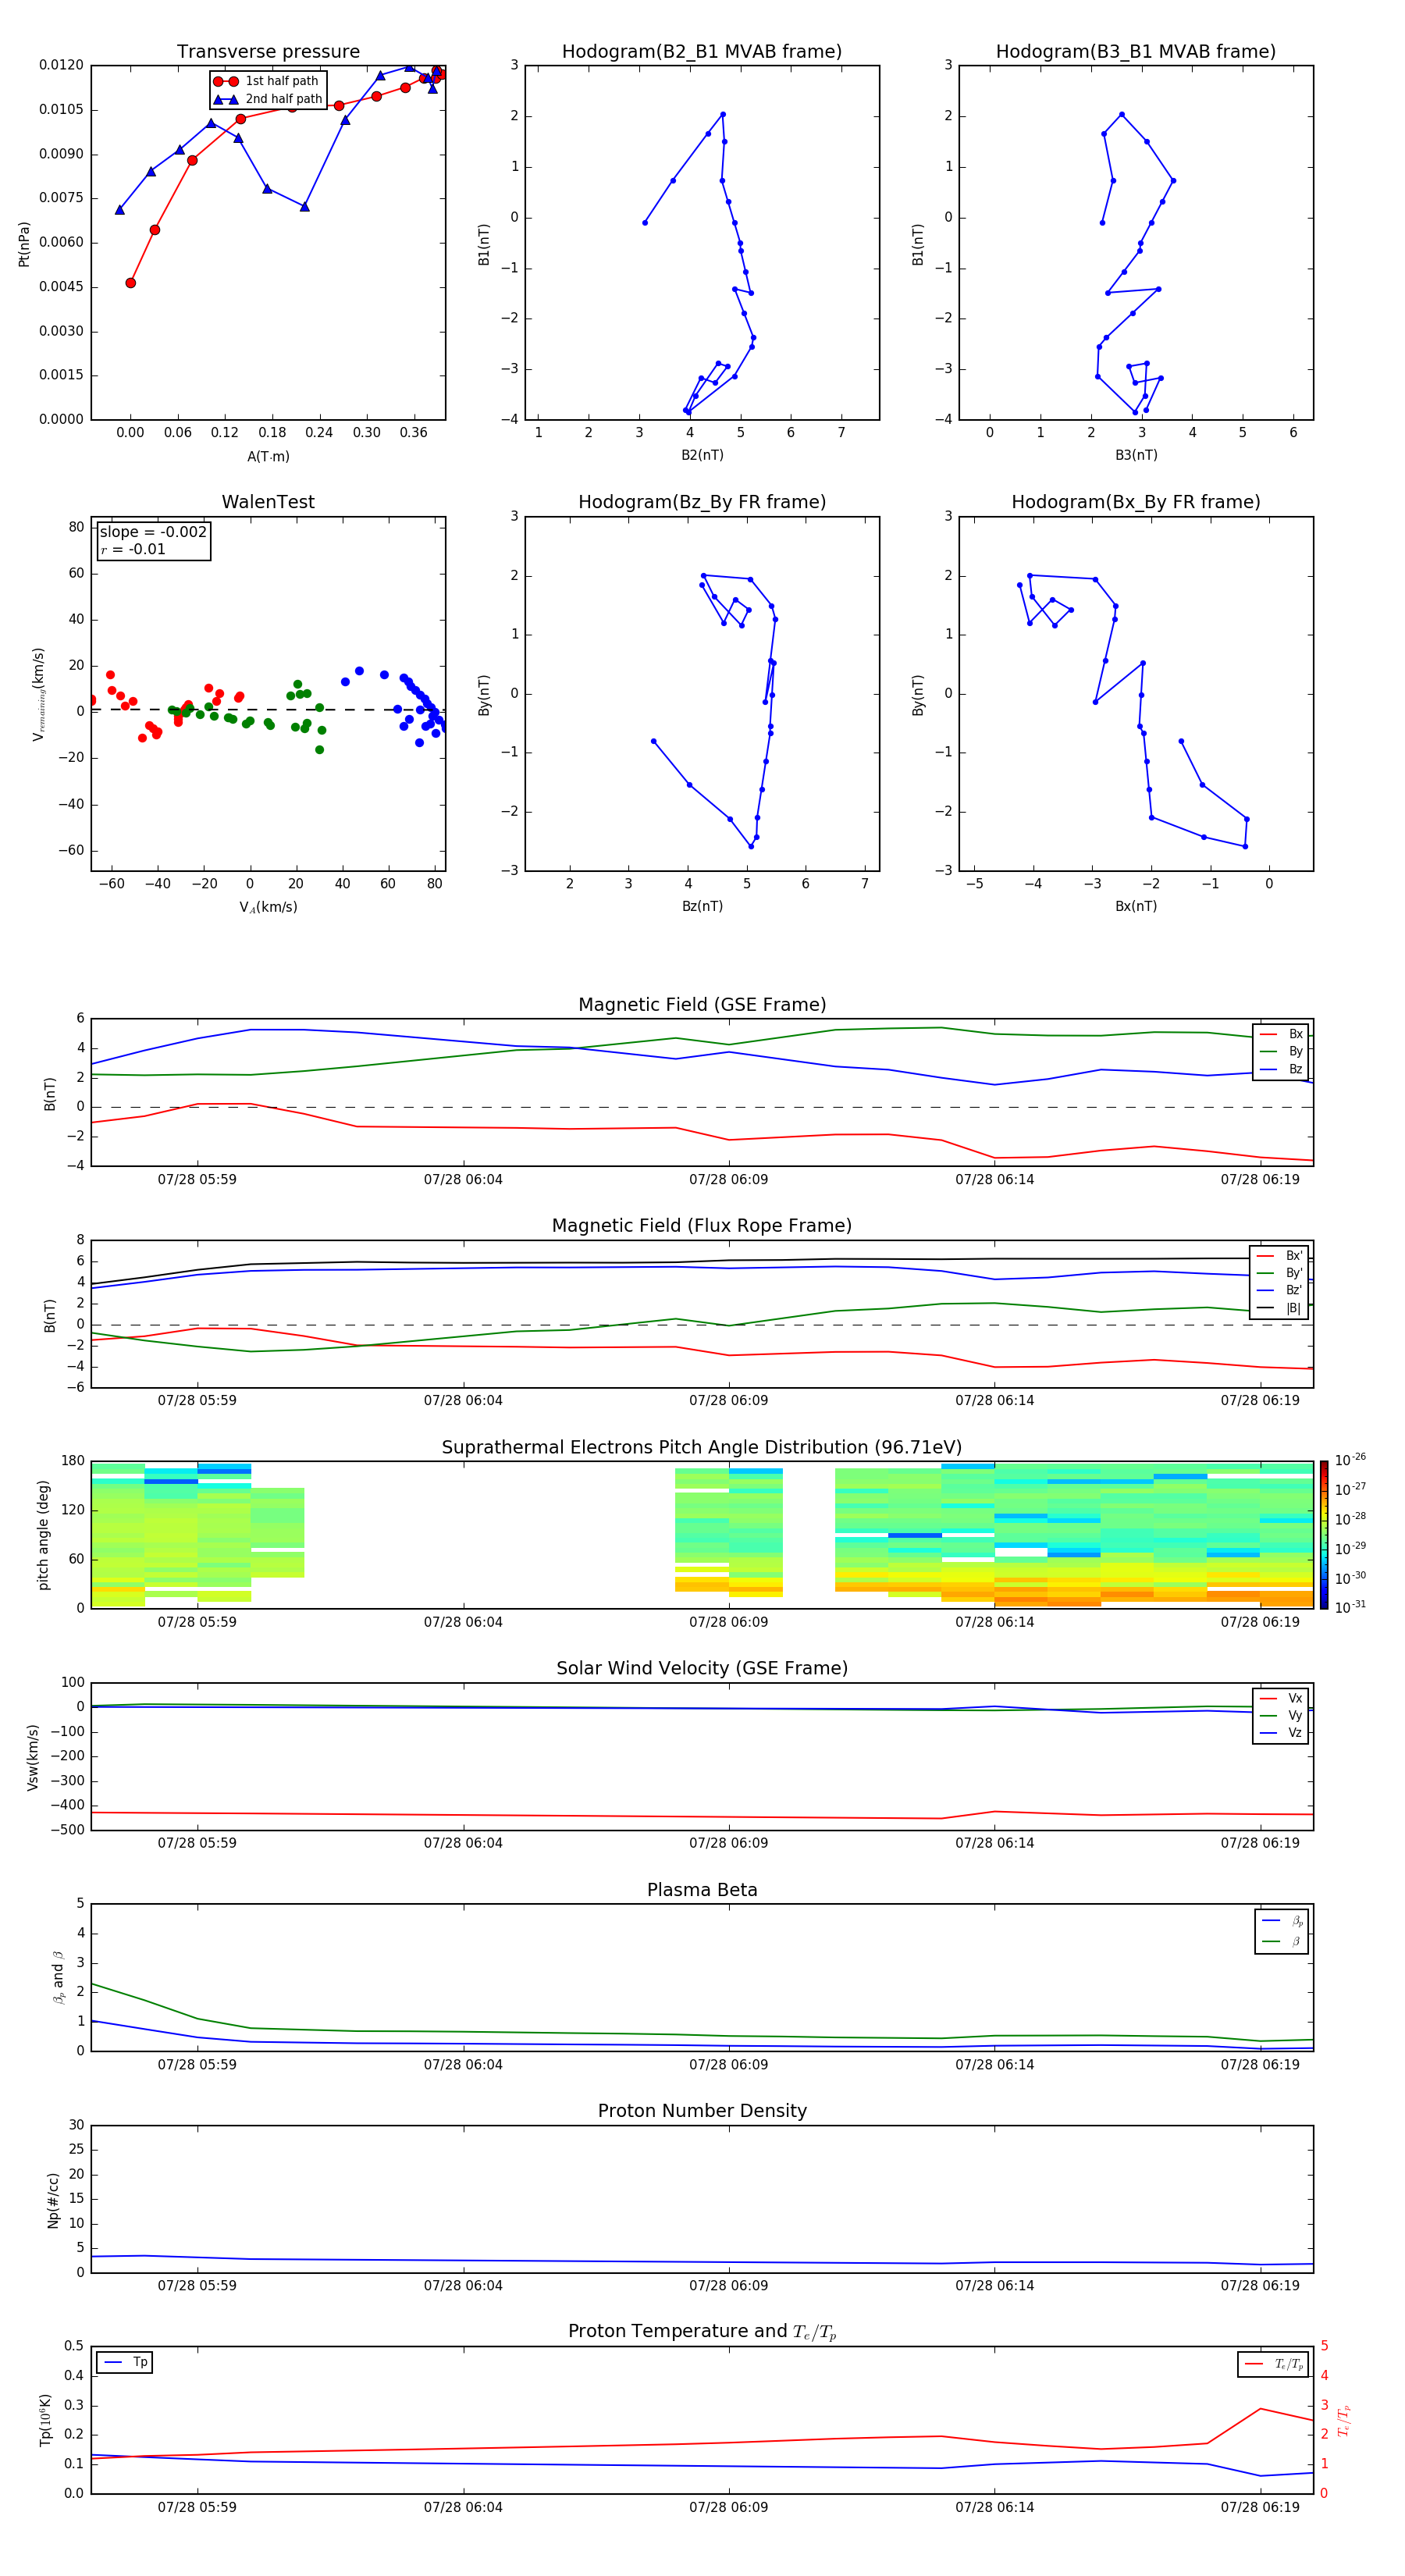This screenshot has width=1405, height=2576.
Task: Click the 'Vy' velocity legend entry
Action: 1282,1715
